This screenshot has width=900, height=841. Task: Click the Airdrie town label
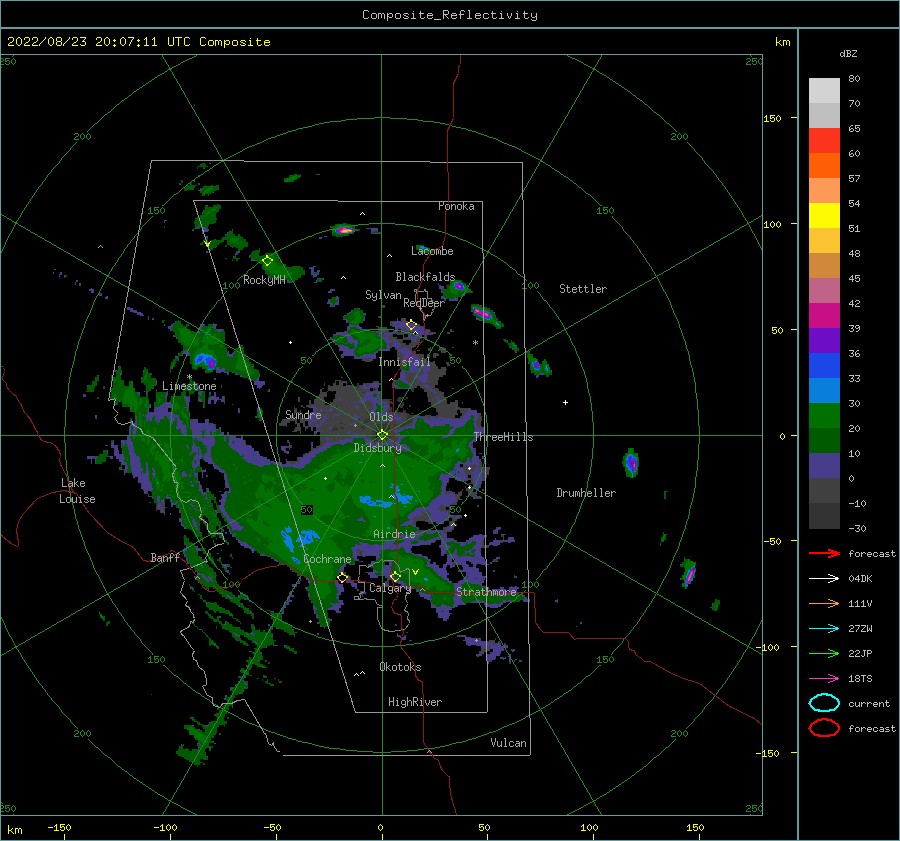click(x=394, y=534)
